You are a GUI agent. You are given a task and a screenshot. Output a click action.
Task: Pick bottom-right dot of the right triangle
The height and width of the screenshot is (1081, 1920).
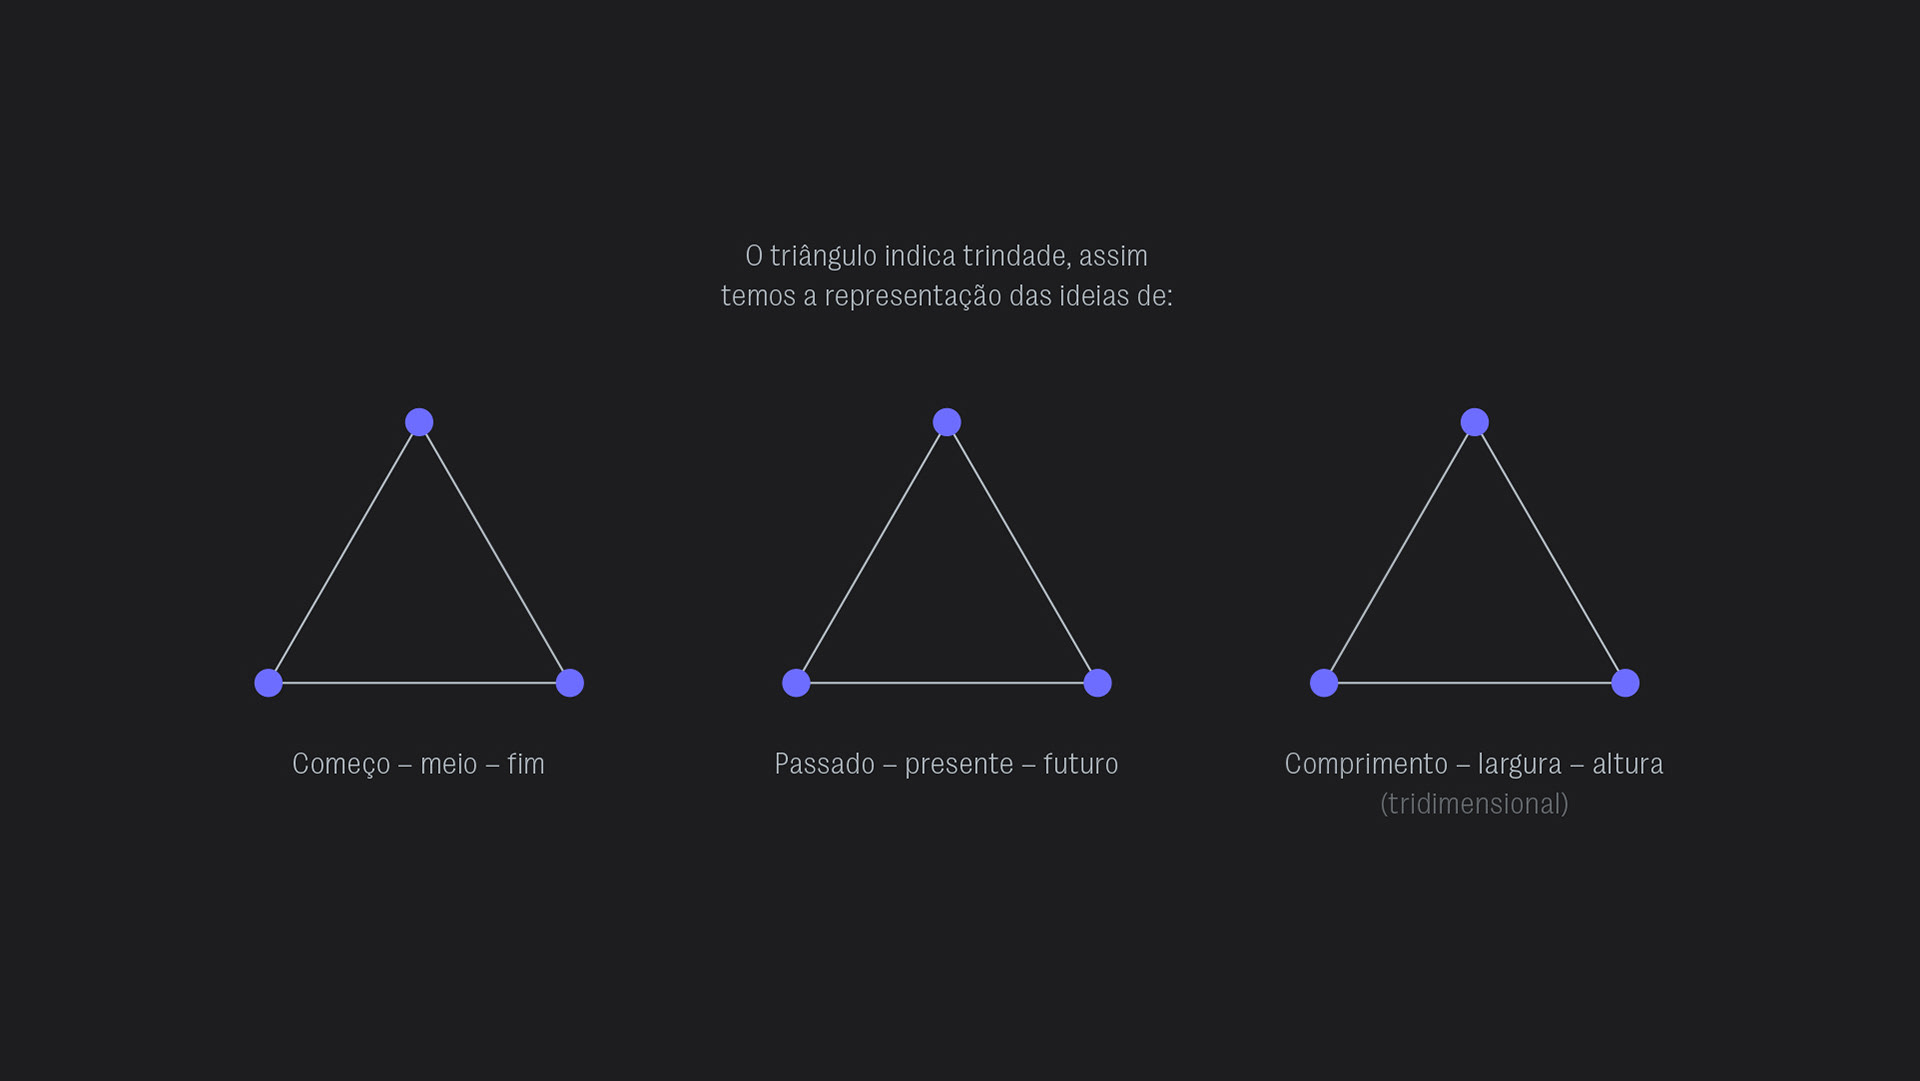[x=1626, y=683]
